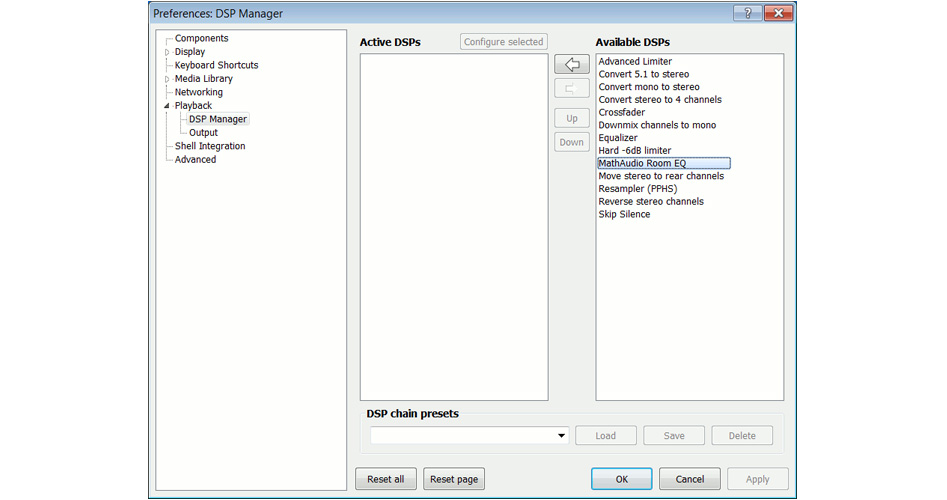Click the Delete preset button
Image resolution: width=947 pixels, height=500 pixels.
coord(742,435)
